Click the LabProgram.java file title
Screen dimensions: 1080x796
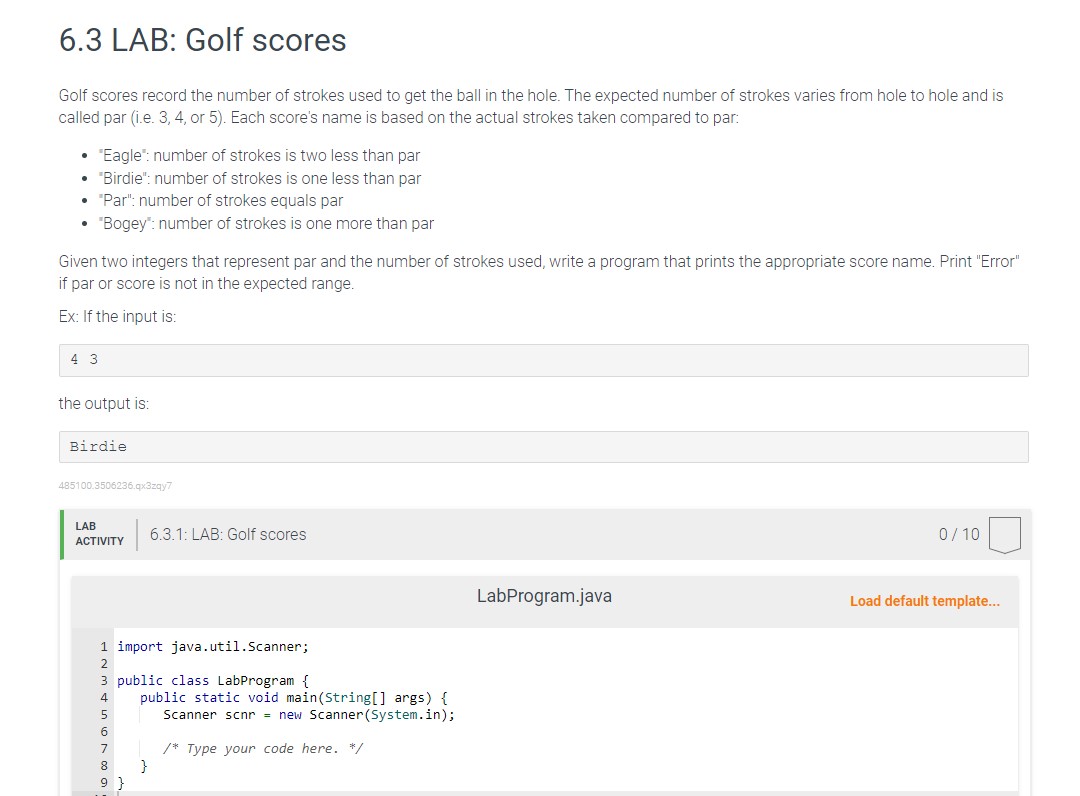(x=544, y=596)
